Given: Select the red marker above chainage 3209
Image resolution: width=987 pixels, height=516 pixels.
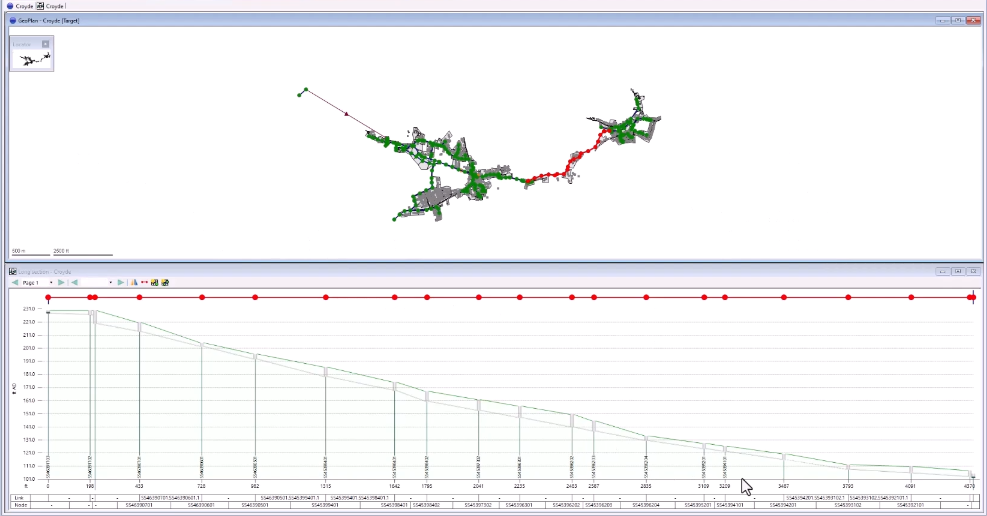Looking at the screenshot, I should [x=725, y=297].
